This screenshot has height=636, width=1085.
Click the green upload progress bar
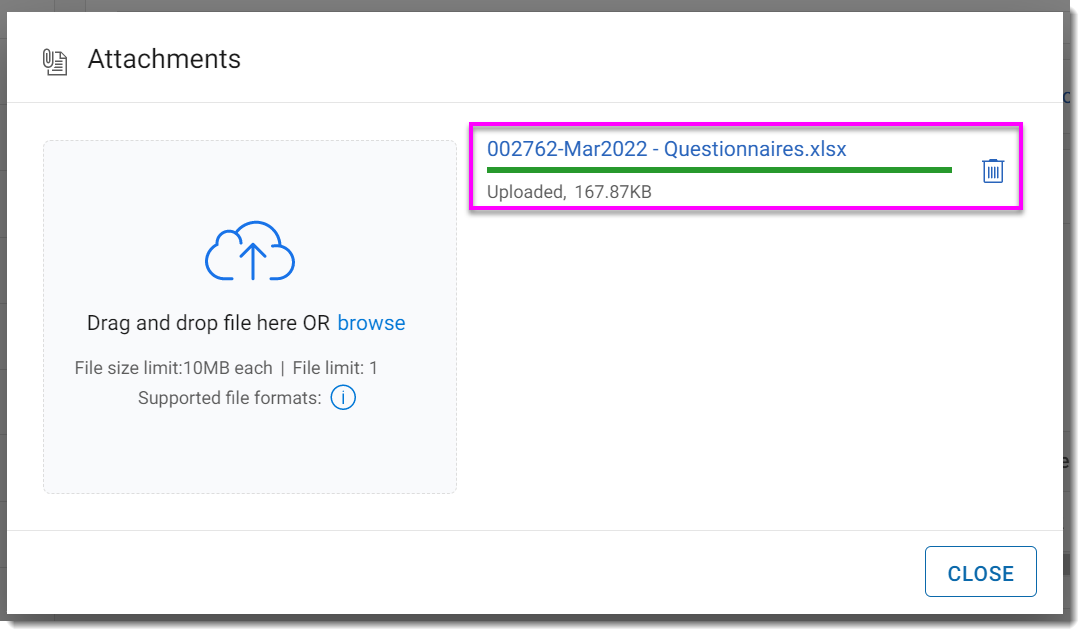tap(718, 170)
